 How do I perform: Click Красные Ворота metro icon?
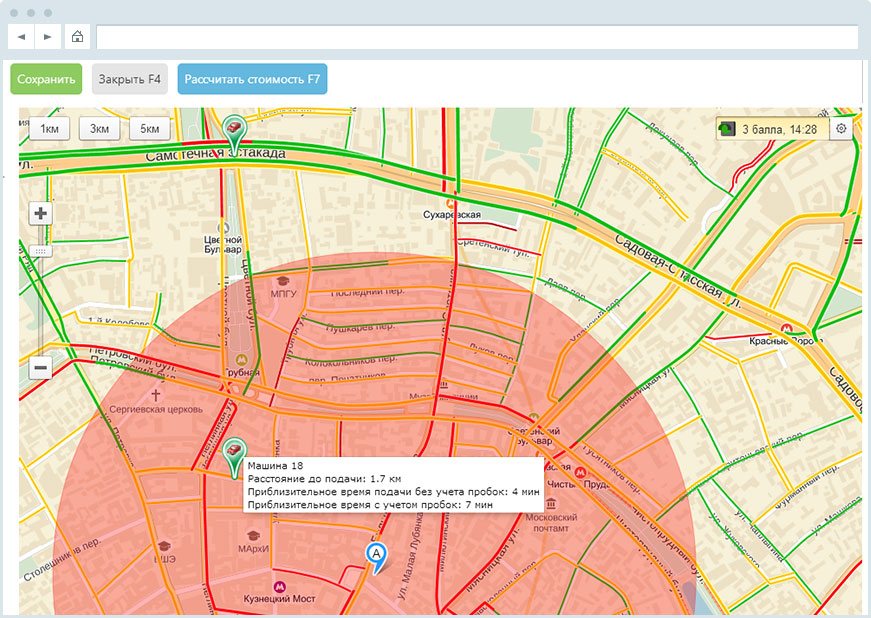(x=787, y=329)
